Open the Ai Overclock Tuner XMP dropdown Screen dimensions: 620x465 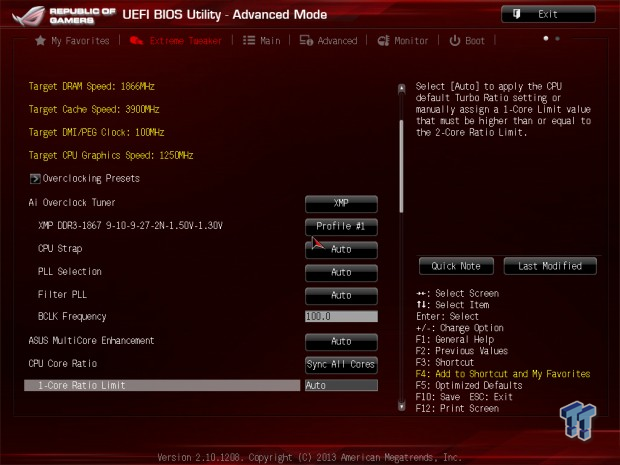[x=341, y=204]
